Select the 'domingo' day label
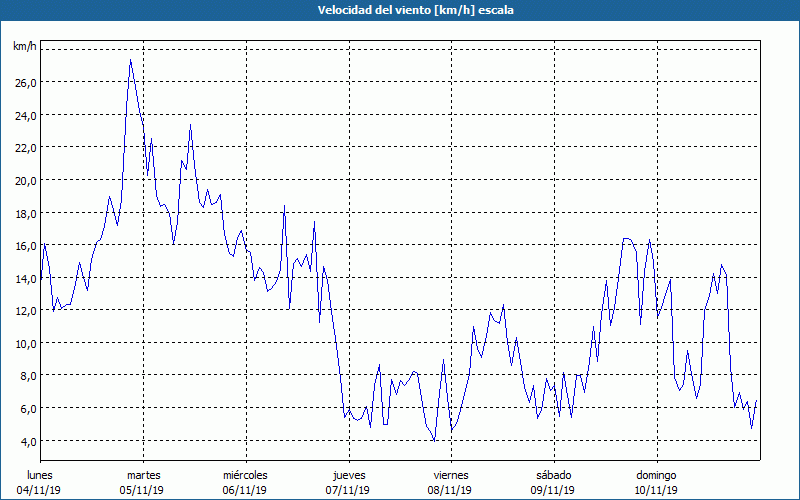 coord(656,475)
